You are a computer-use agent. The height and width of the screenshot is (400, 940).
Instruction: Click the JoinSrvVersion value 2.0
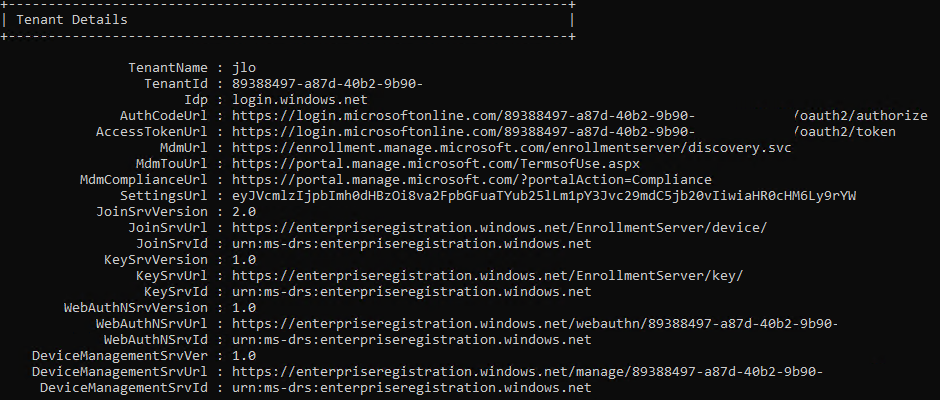(244, 212)
